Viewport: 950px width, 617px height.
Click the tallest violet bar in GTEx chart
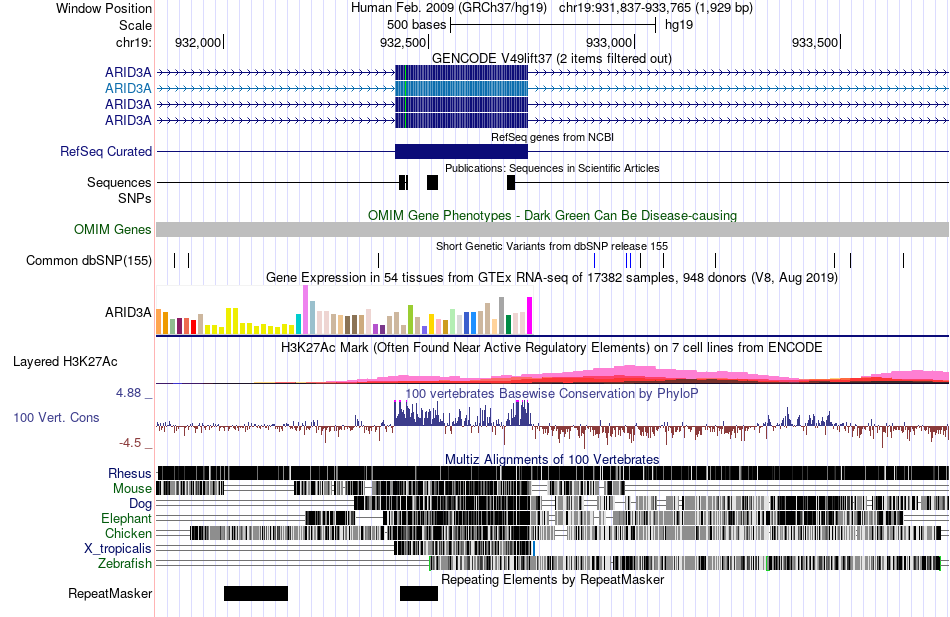[305, 310]
